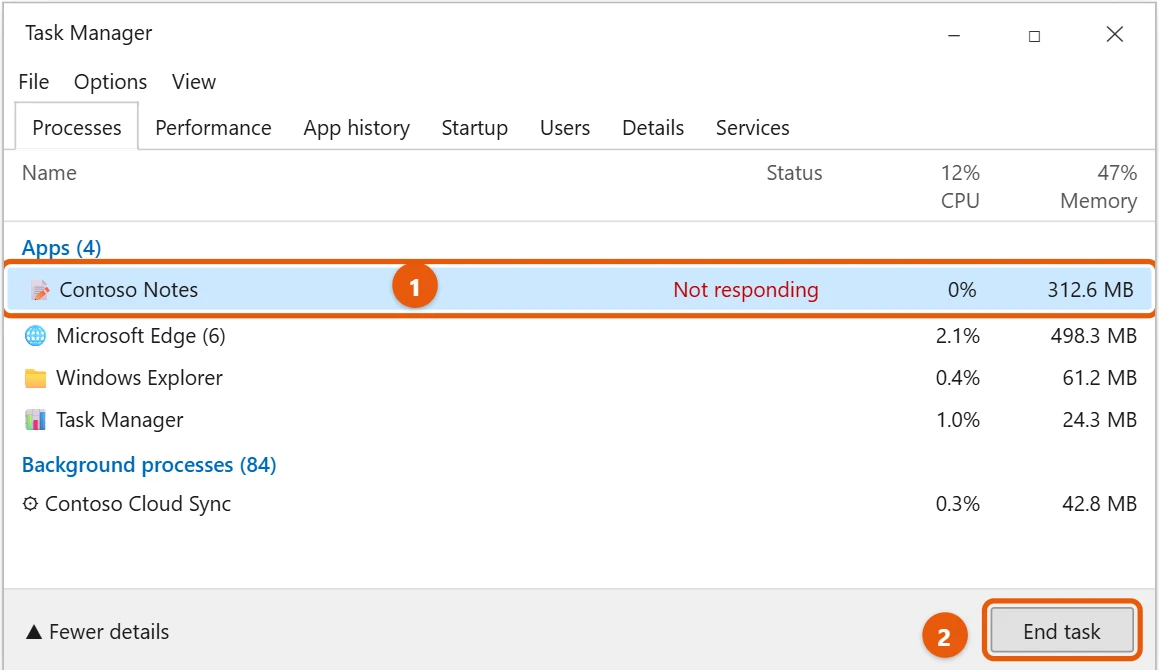The width and height of the screenshot is (1159, 670).
Task: Sort by the Status column header
Action: point(794,172)
